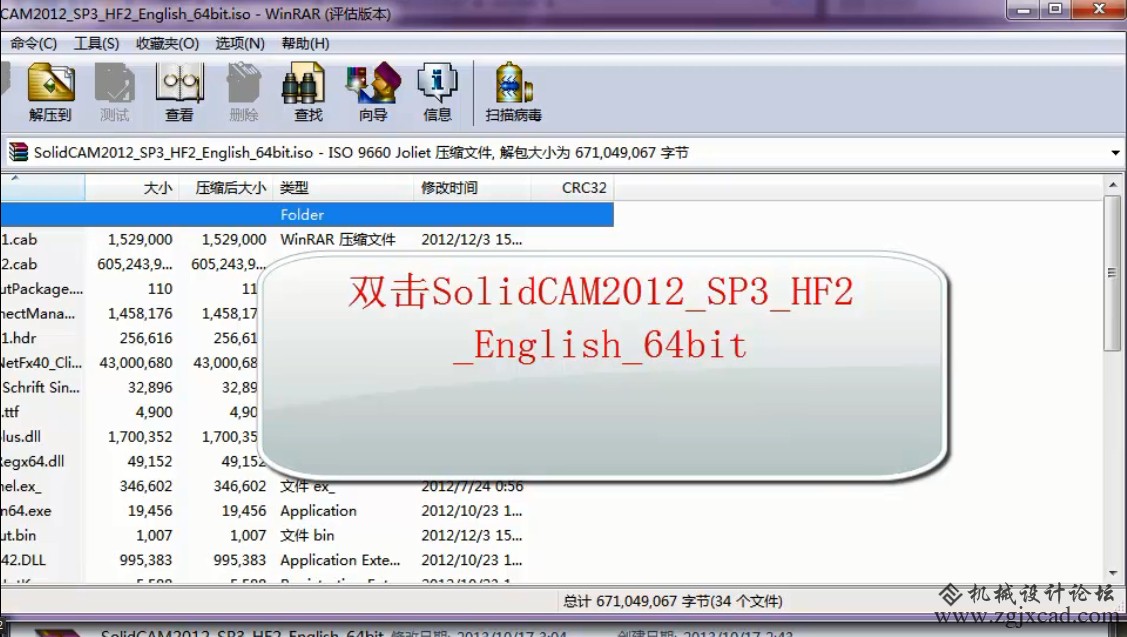Click the status bar total 671,049,067 text
1127x637 pixels.
[673, 601]
